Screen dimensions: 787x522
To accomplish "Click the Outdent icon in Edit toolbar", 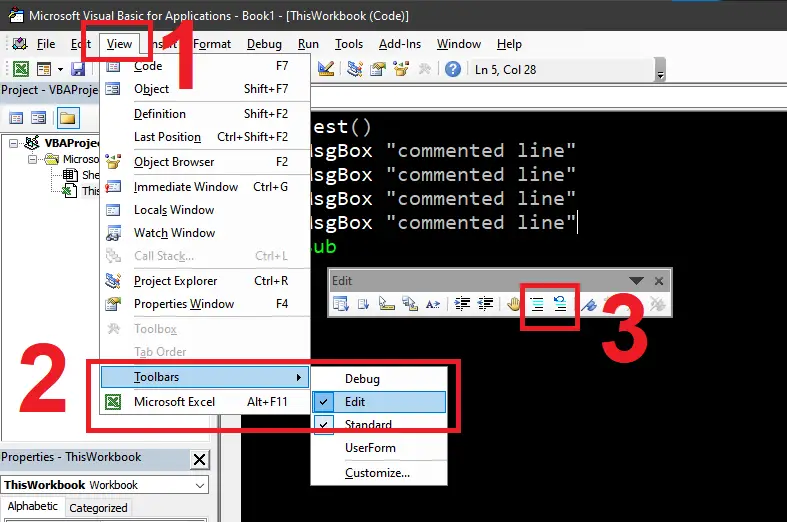I will pyautogui.click(x=485, y=304).
